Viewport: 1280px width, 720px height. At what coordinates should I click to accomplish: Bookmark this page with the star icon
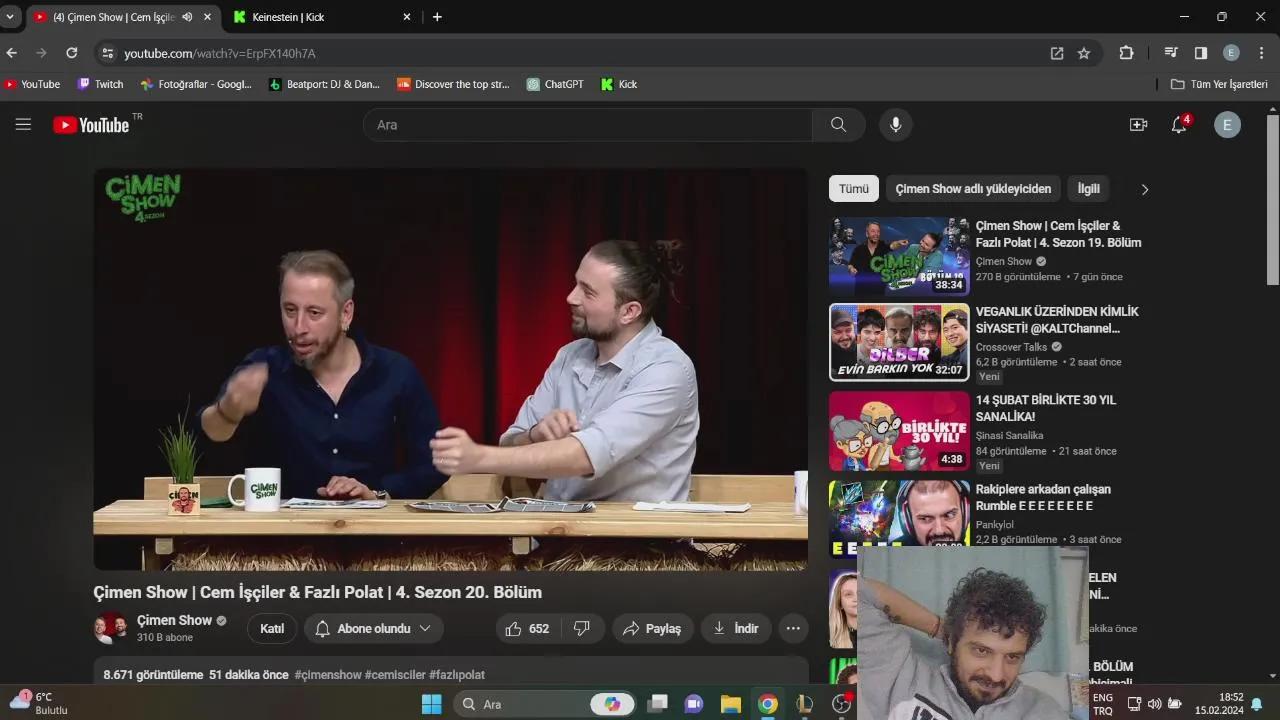(1084, 53)
